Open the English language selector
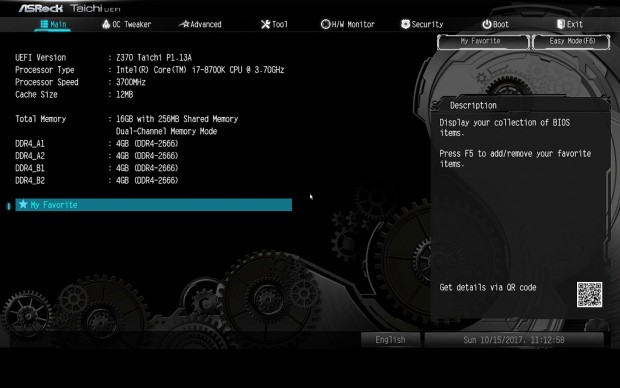Screen dimensions: 620x388 pos(390,340)
